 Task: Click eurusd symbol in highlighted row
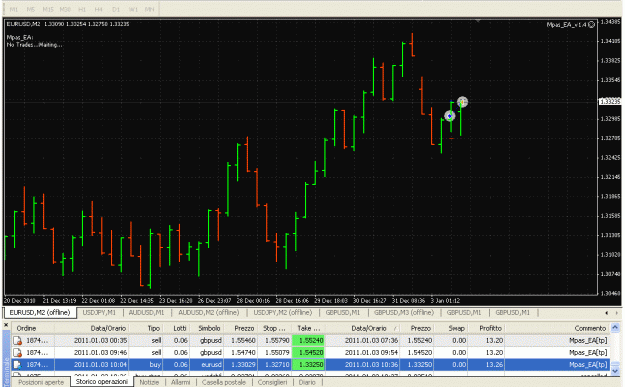point(211,365)
